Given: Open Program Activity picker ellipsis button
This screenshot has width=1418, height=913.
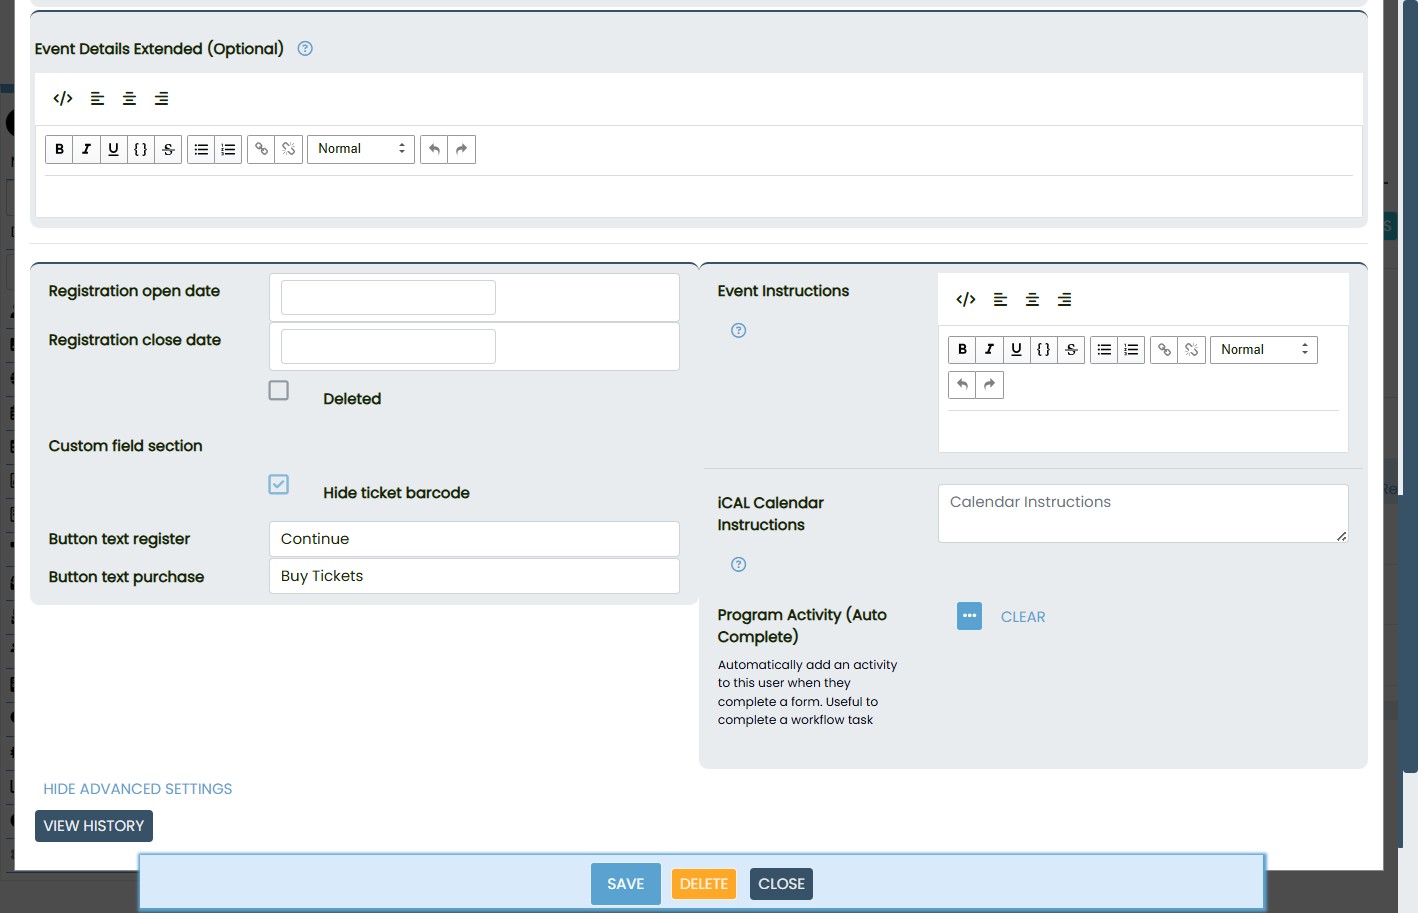Looking at the screenshot, I should (969, 616).
